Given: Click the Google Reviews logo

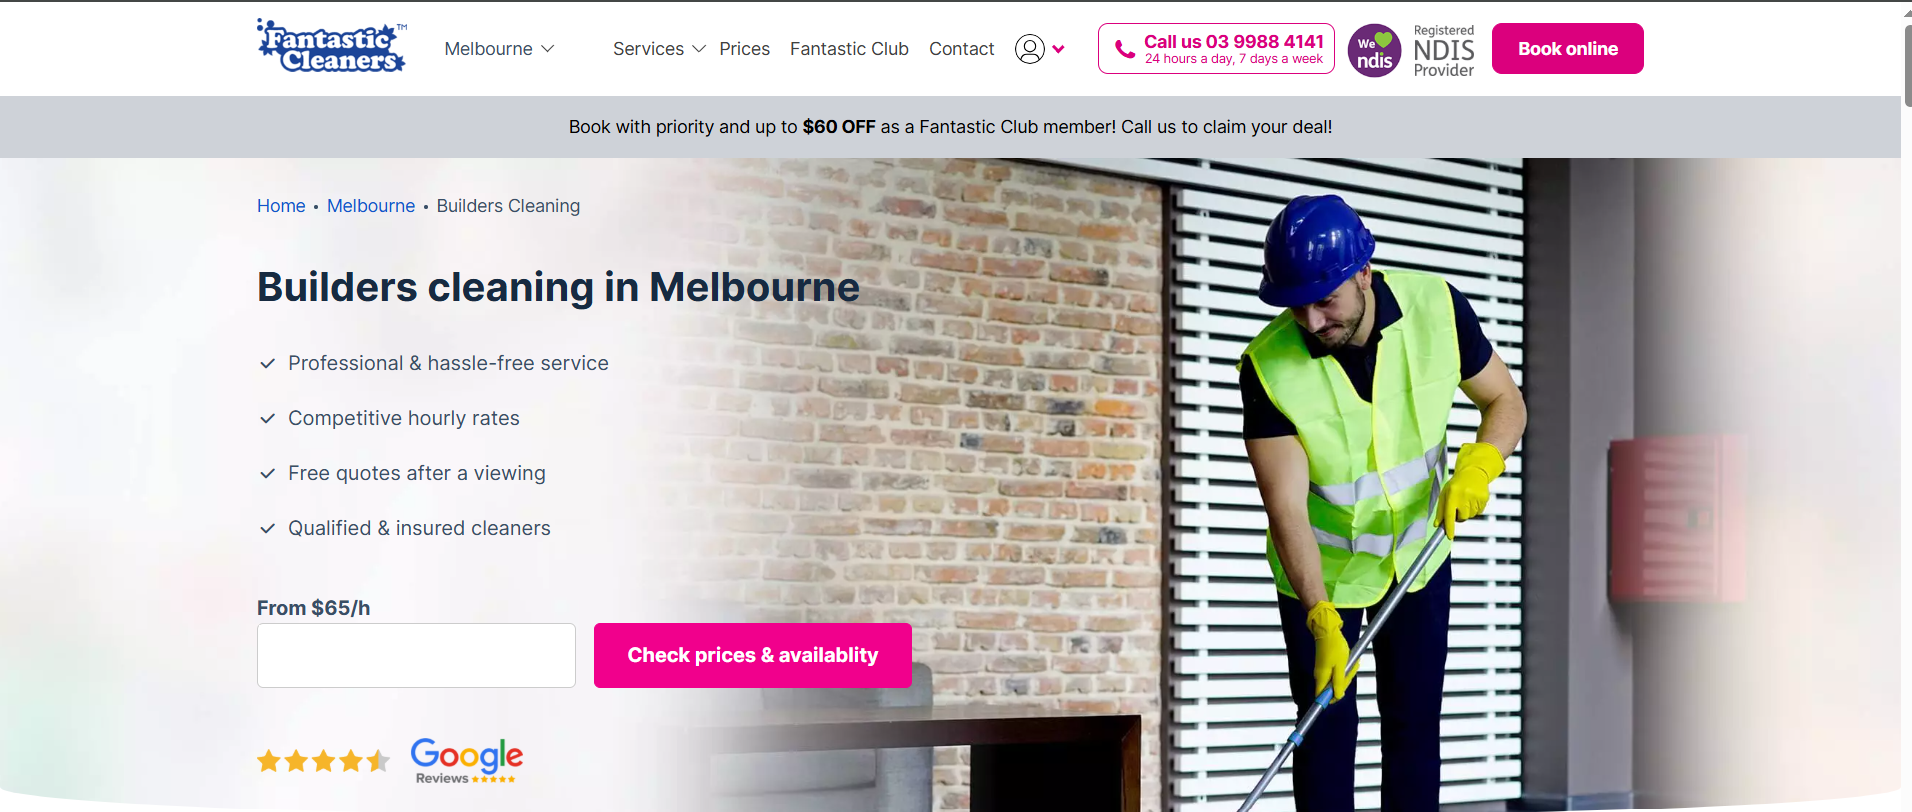Looking at the screenshot, I should click(x=466, y=761).
